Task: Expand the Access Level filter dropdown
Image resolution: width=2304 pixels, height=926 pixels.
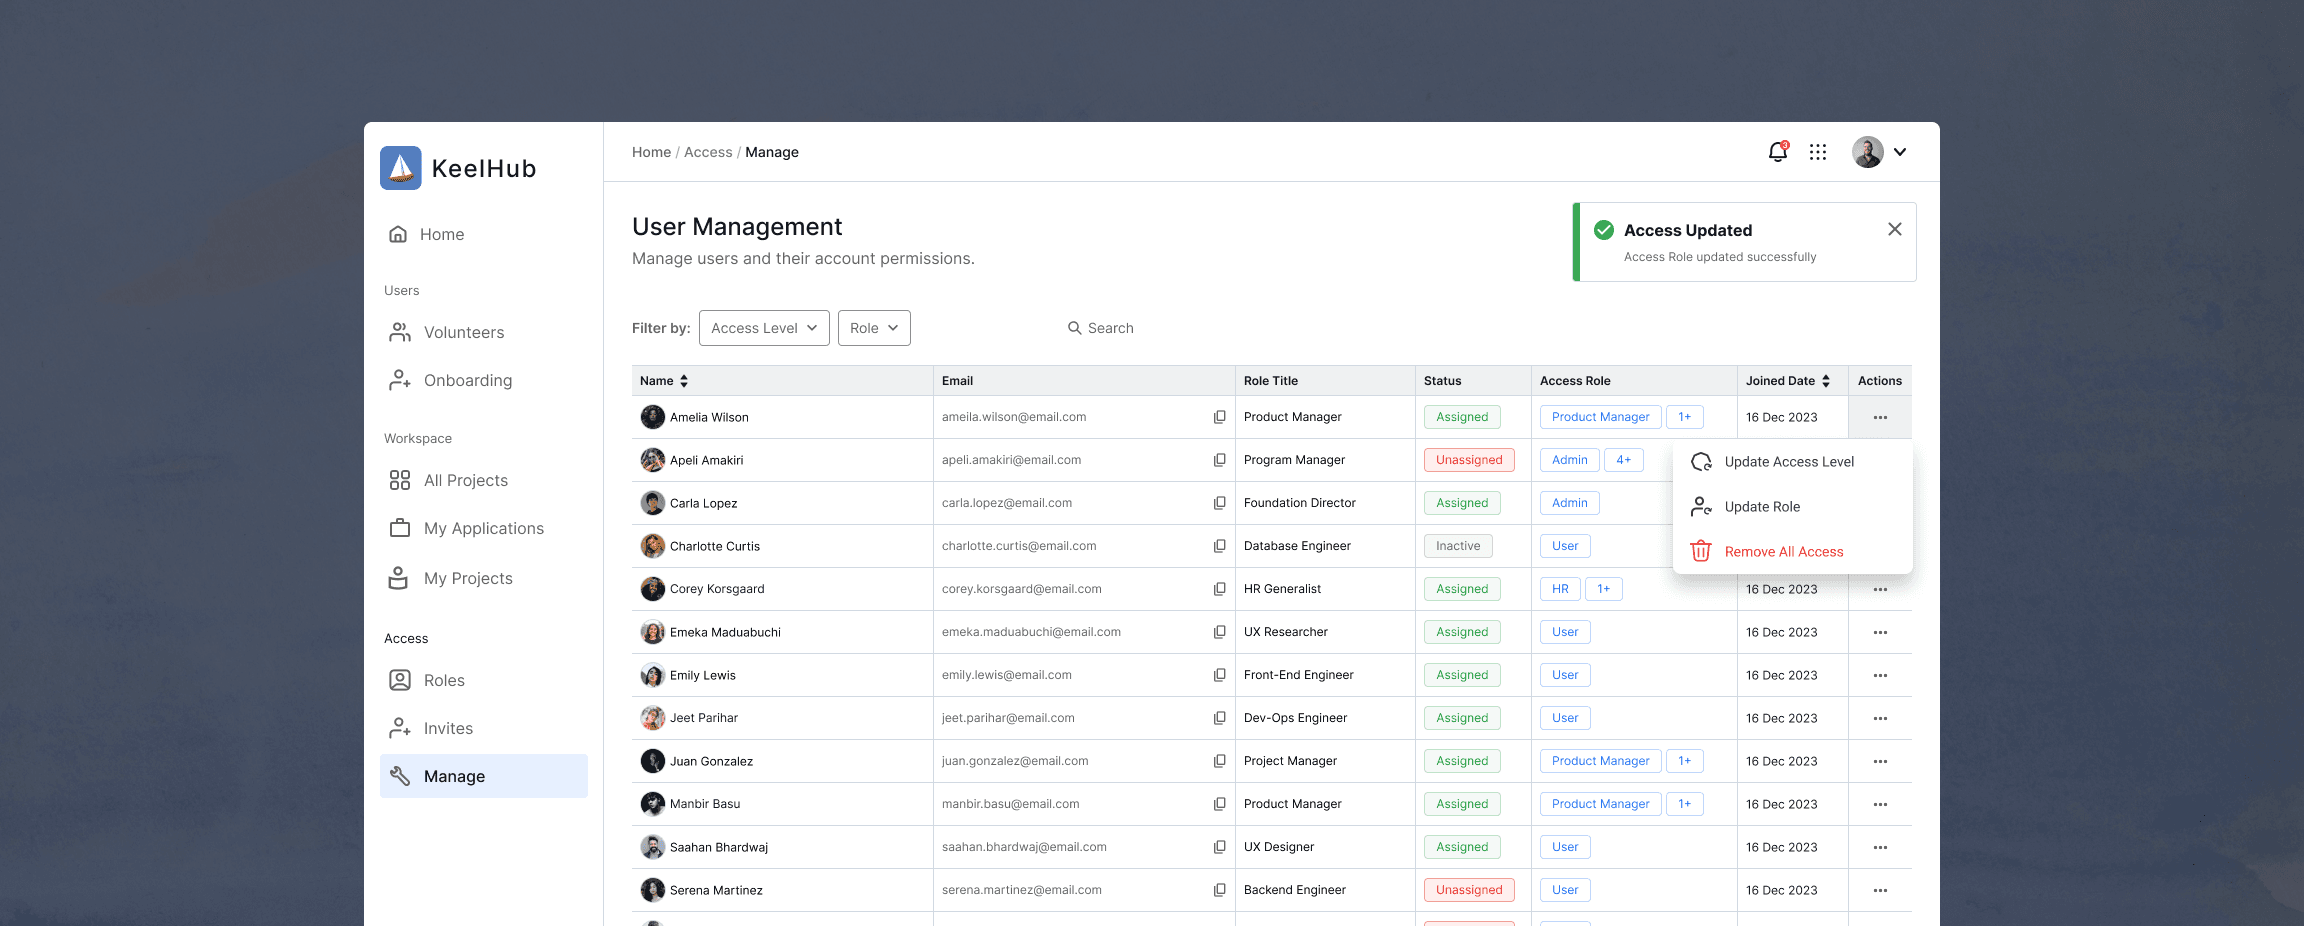Action: pos(764,328)
